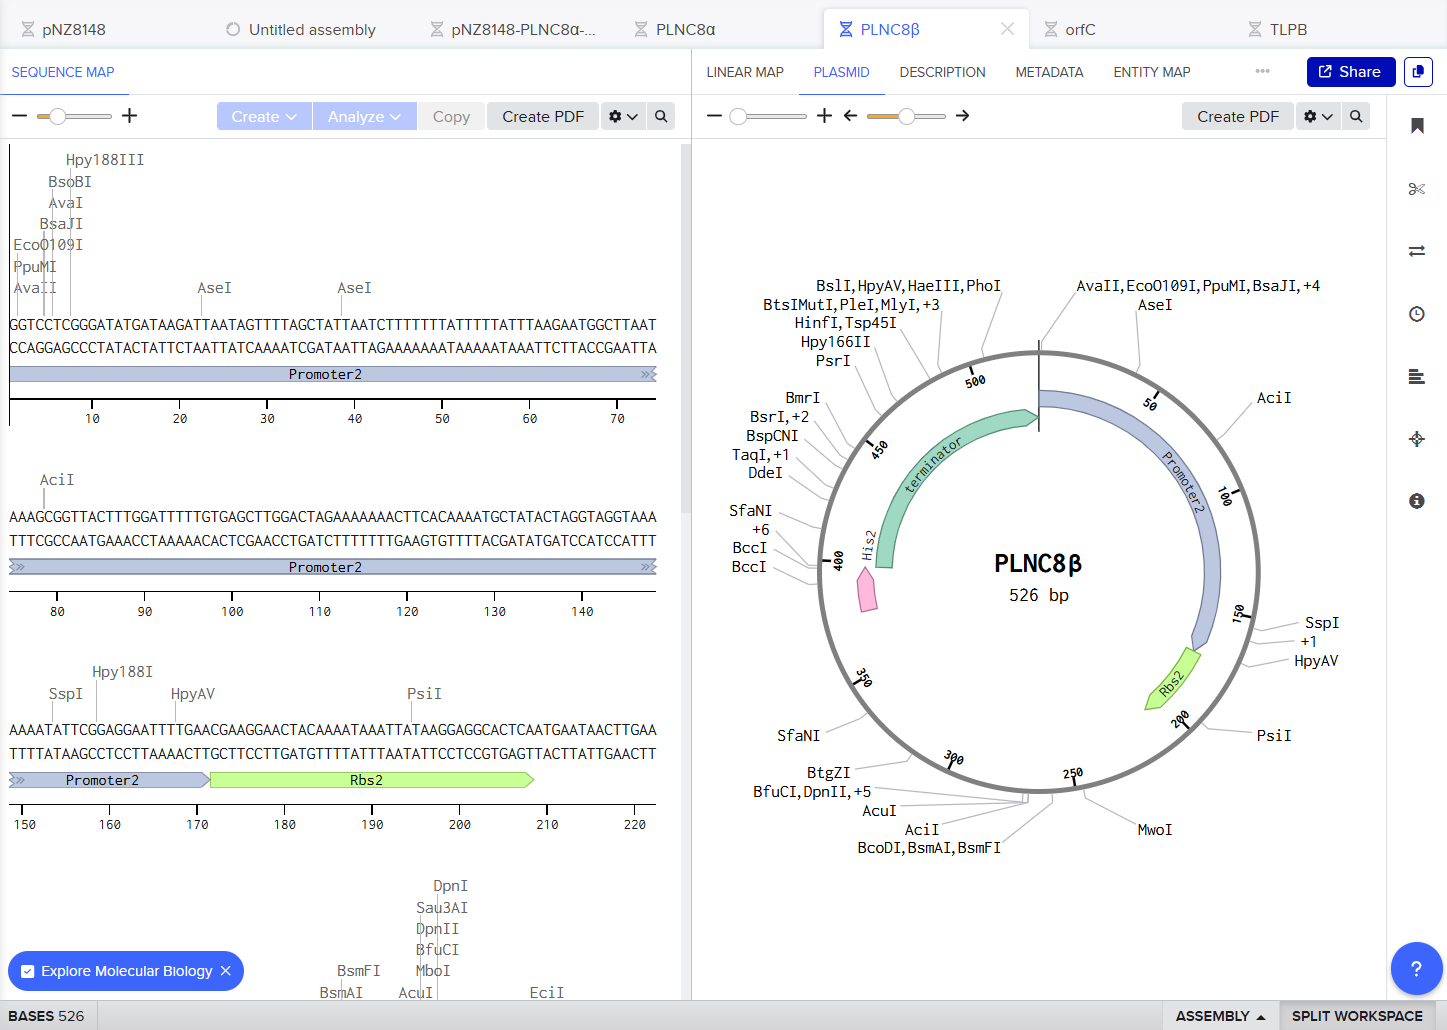Rotate plasmid map using right arrow

click(962, 116)
